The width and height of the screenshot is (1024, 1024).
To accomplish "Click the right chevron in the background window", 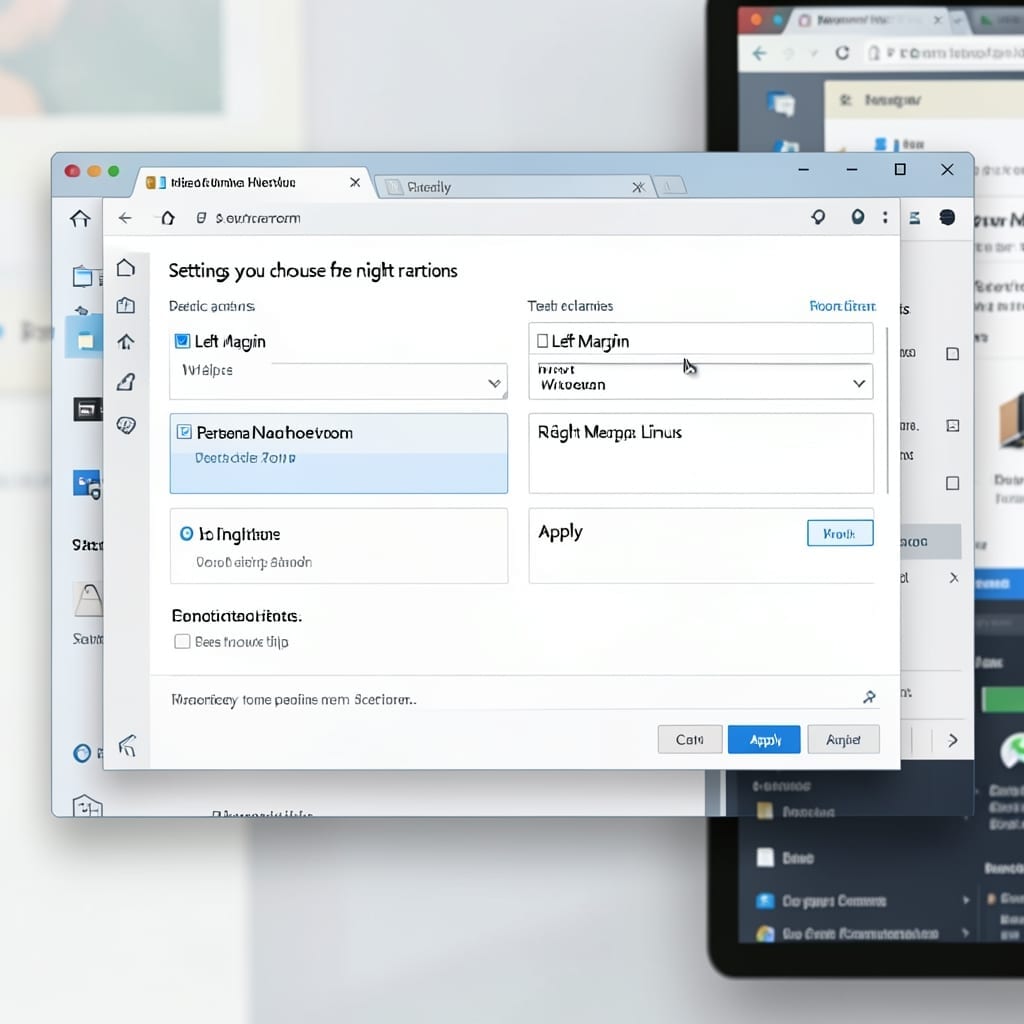I will 953,740.
